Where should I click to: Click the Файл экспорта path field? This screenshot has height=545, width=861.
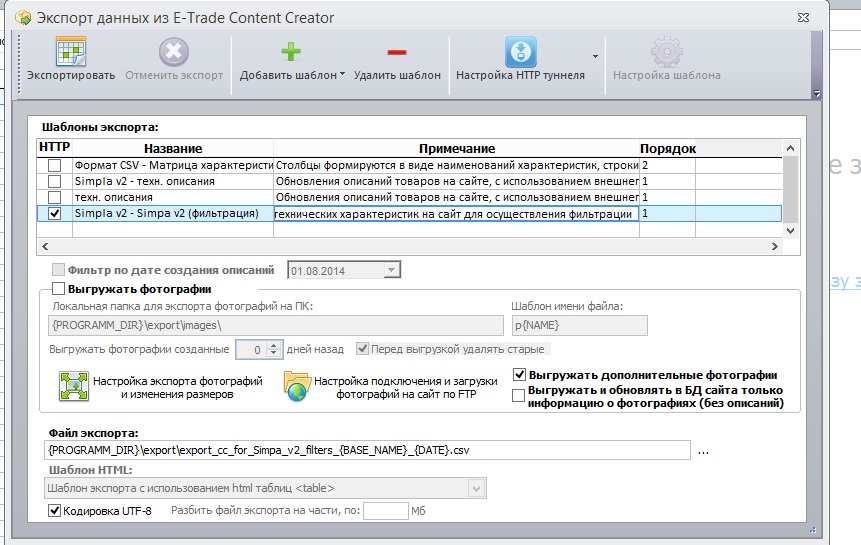367,450
